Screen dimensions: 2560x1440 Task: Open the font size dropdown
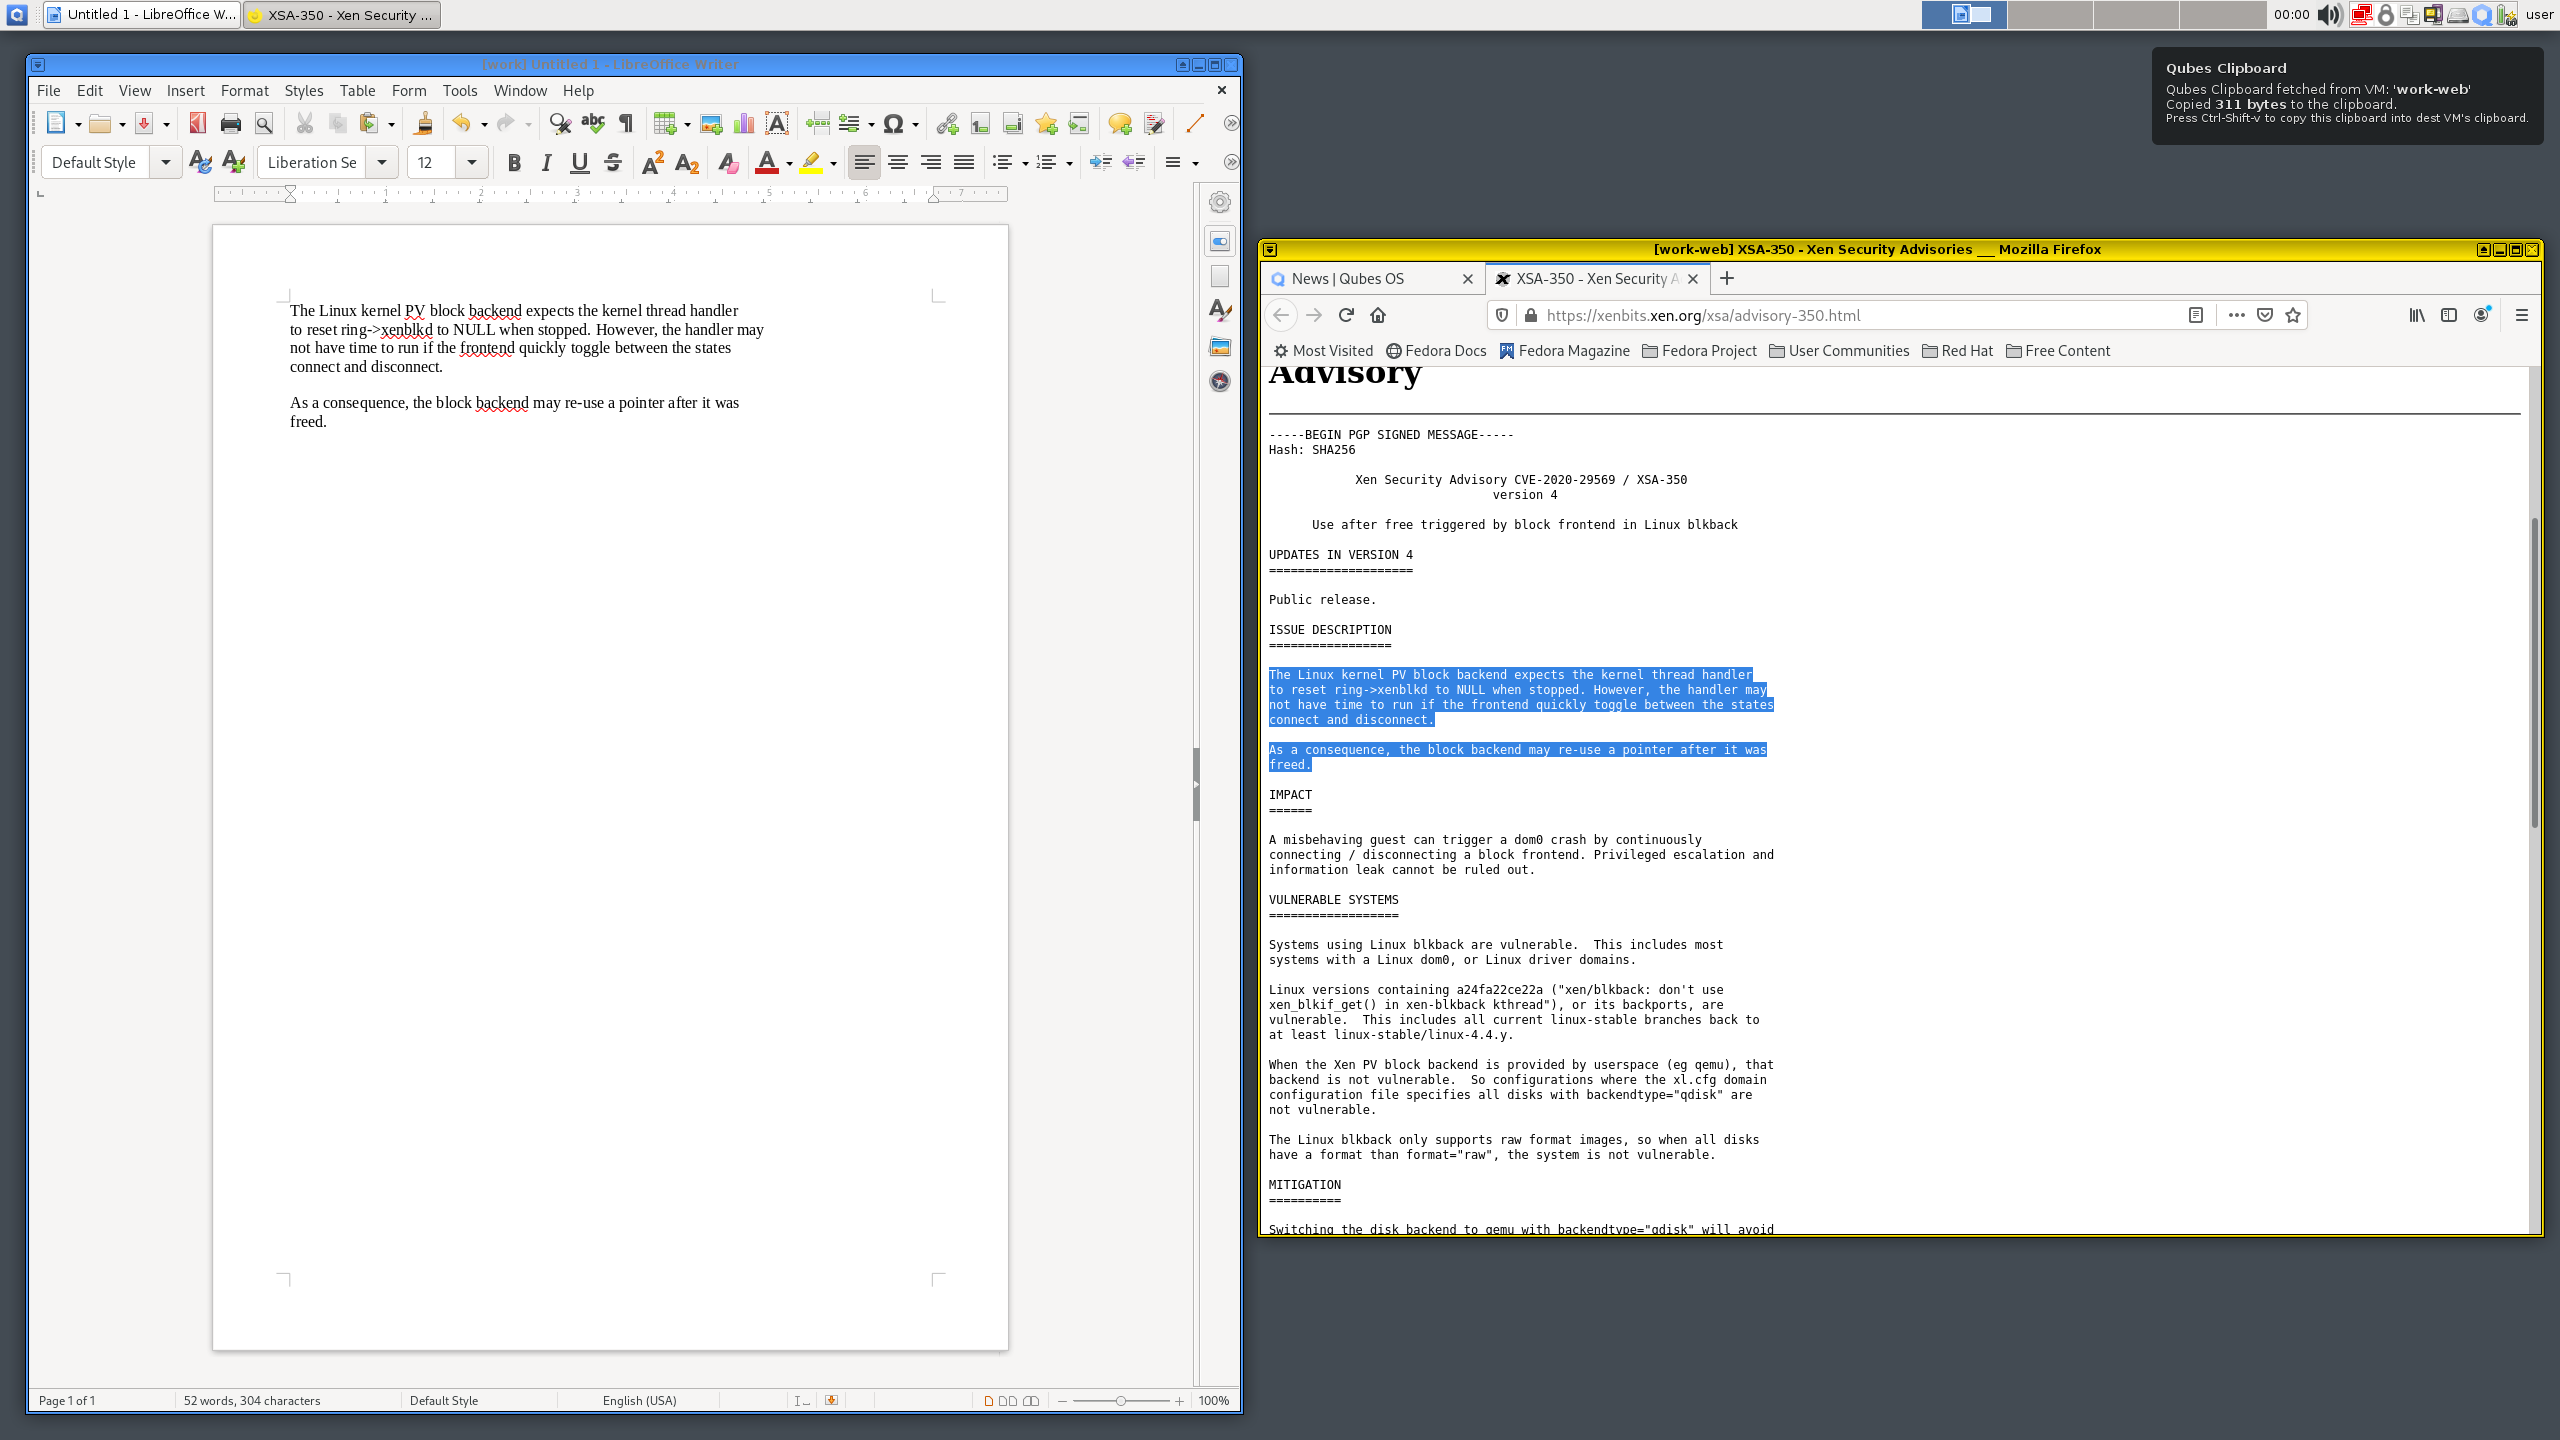coord(472,162)
